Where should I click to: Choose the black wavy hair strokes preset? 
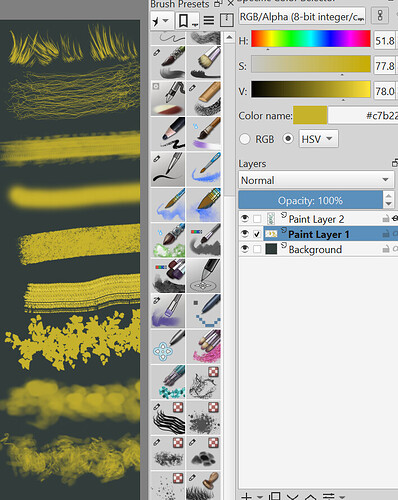click(x=168, y=417)
